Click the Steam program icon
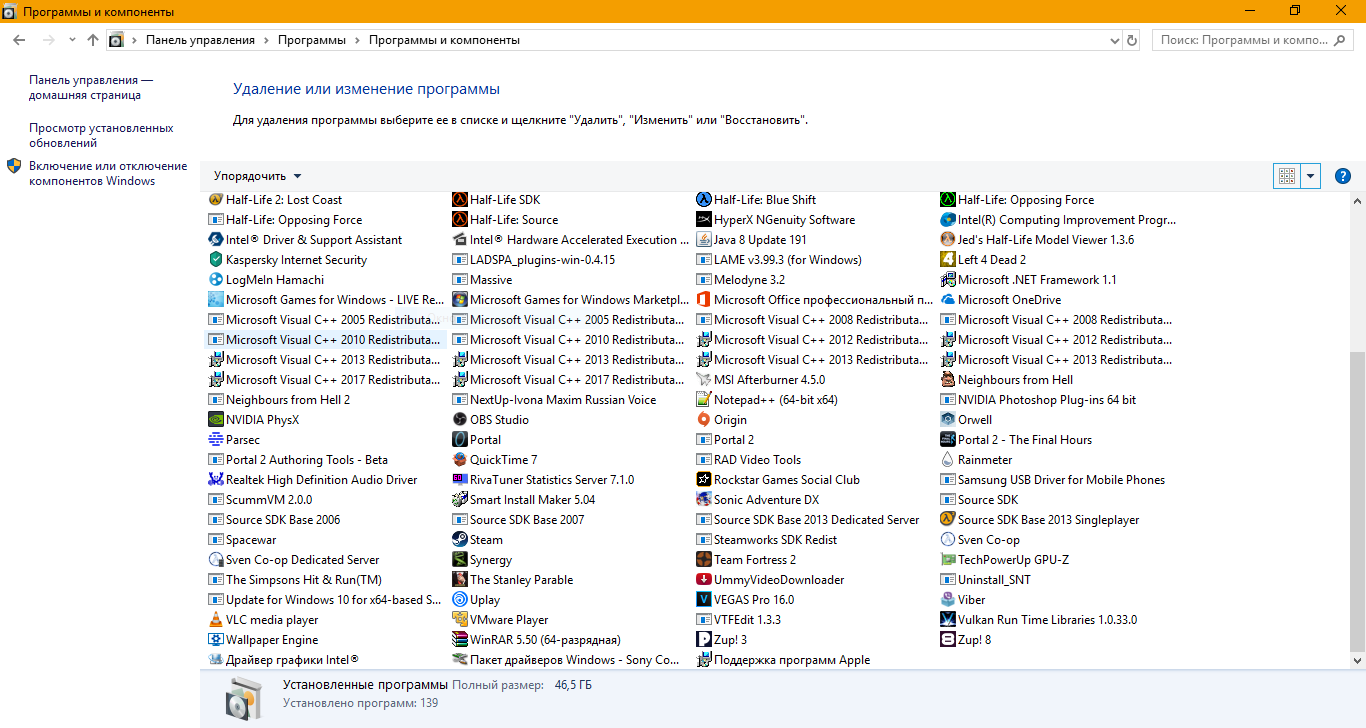The height and width of the screenshot is (728, 1366). coord(459,540)
